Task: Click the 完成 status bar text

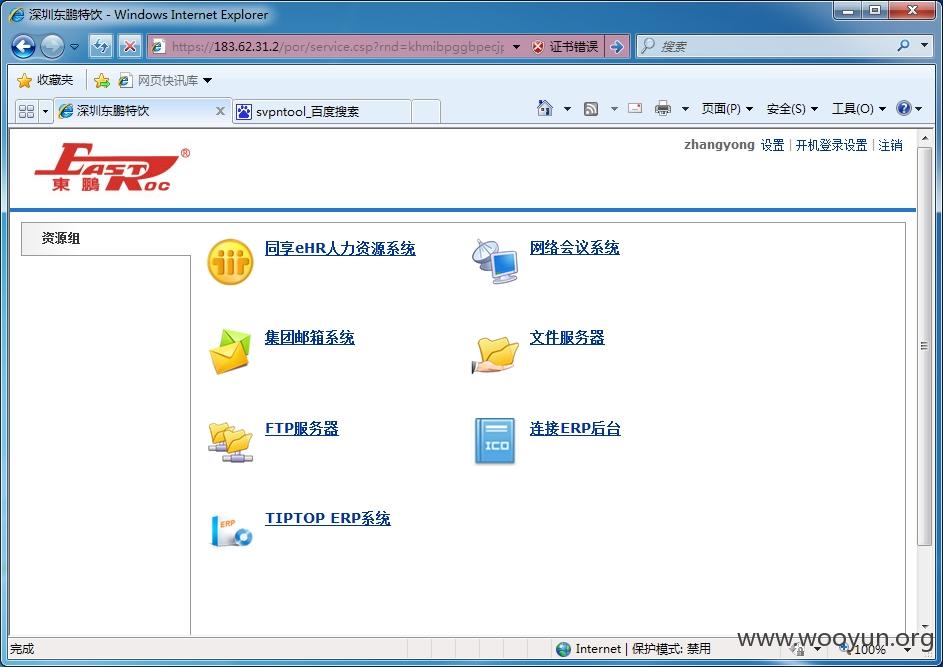Action: click(22, 649)
